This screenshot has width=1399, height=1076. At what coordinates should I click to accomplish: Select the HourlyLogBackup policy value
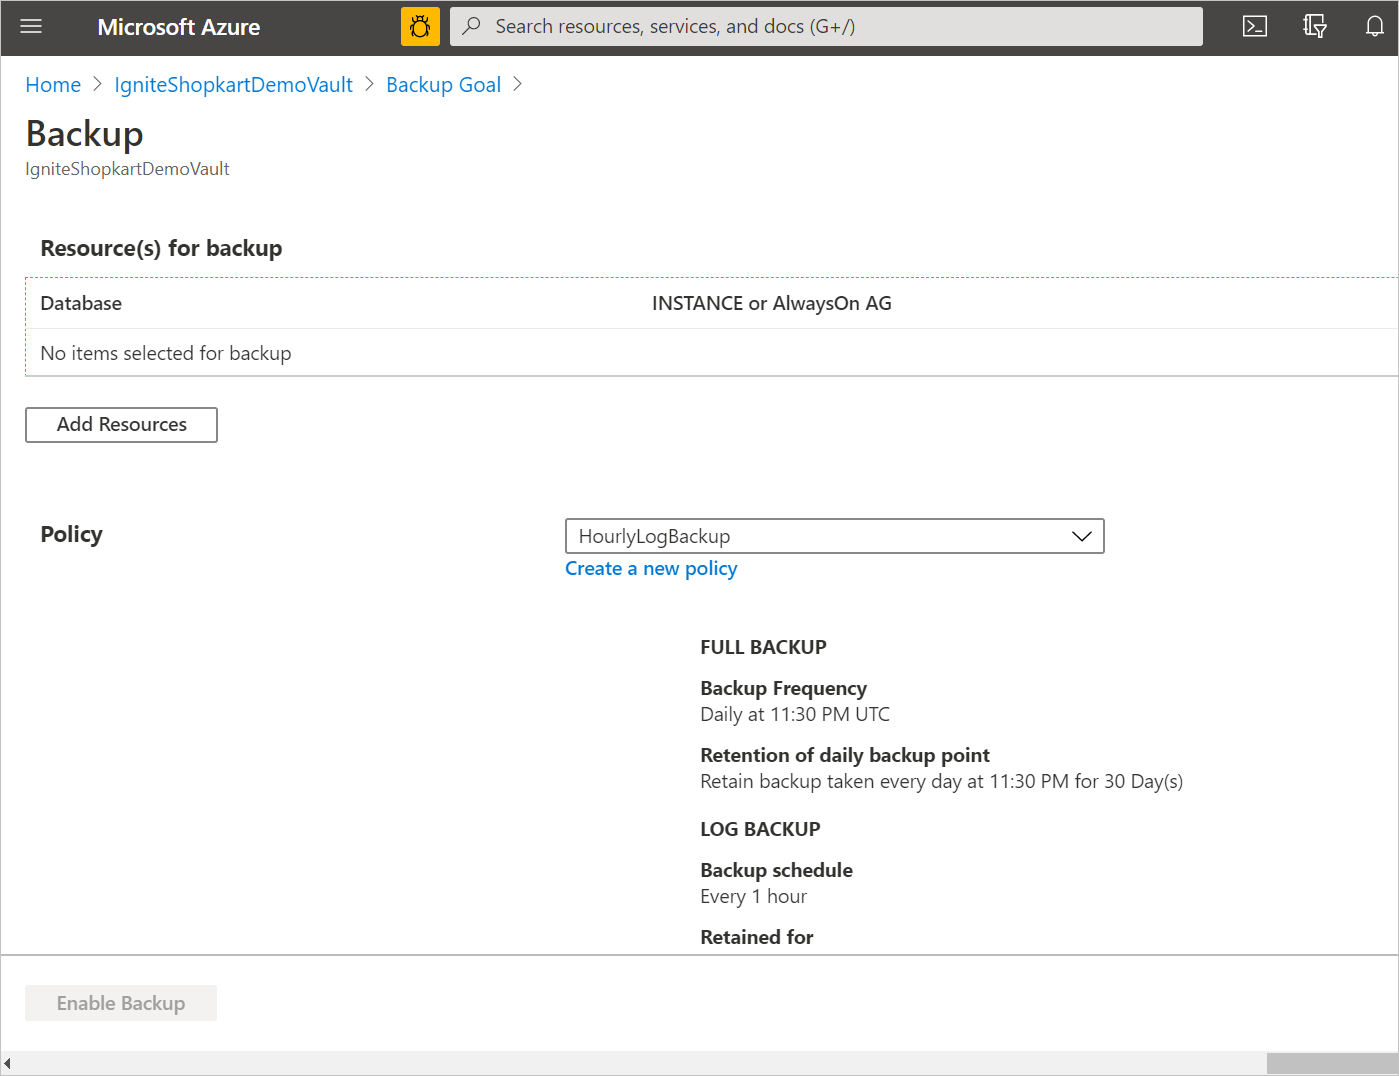(x=655, y=536)
